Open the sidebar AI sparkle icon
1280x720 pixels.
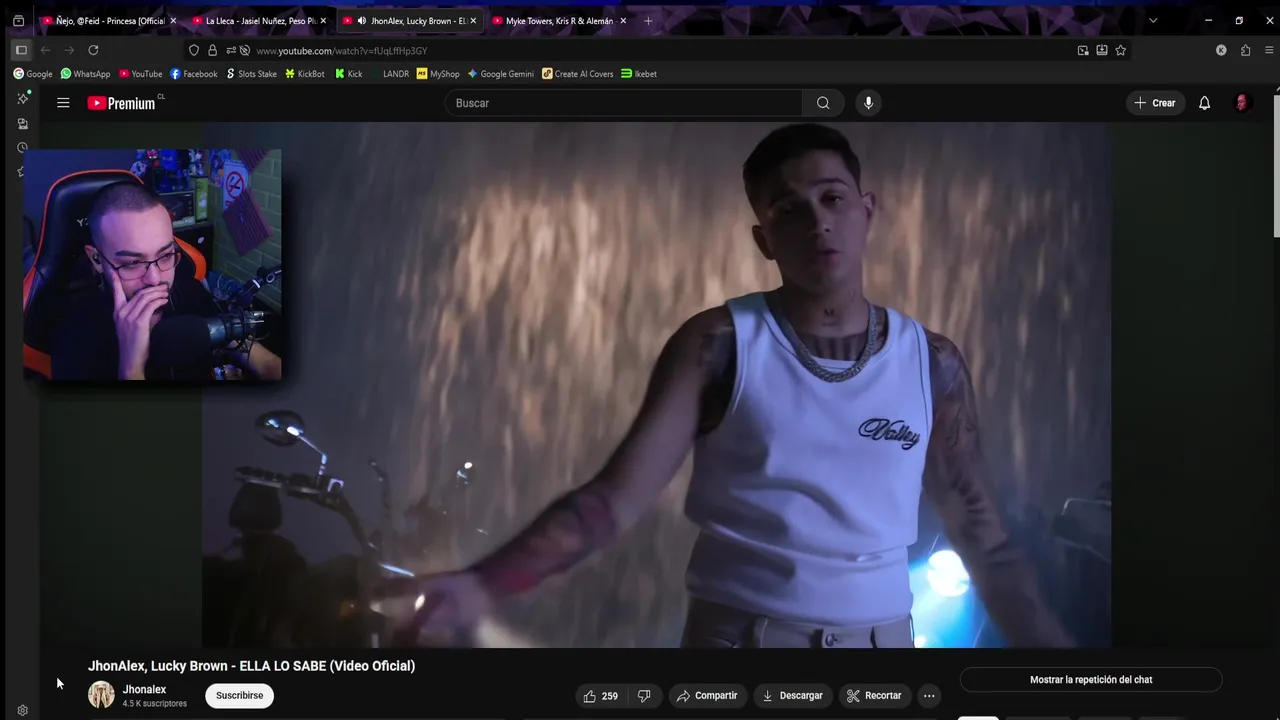tap(22, 98)
